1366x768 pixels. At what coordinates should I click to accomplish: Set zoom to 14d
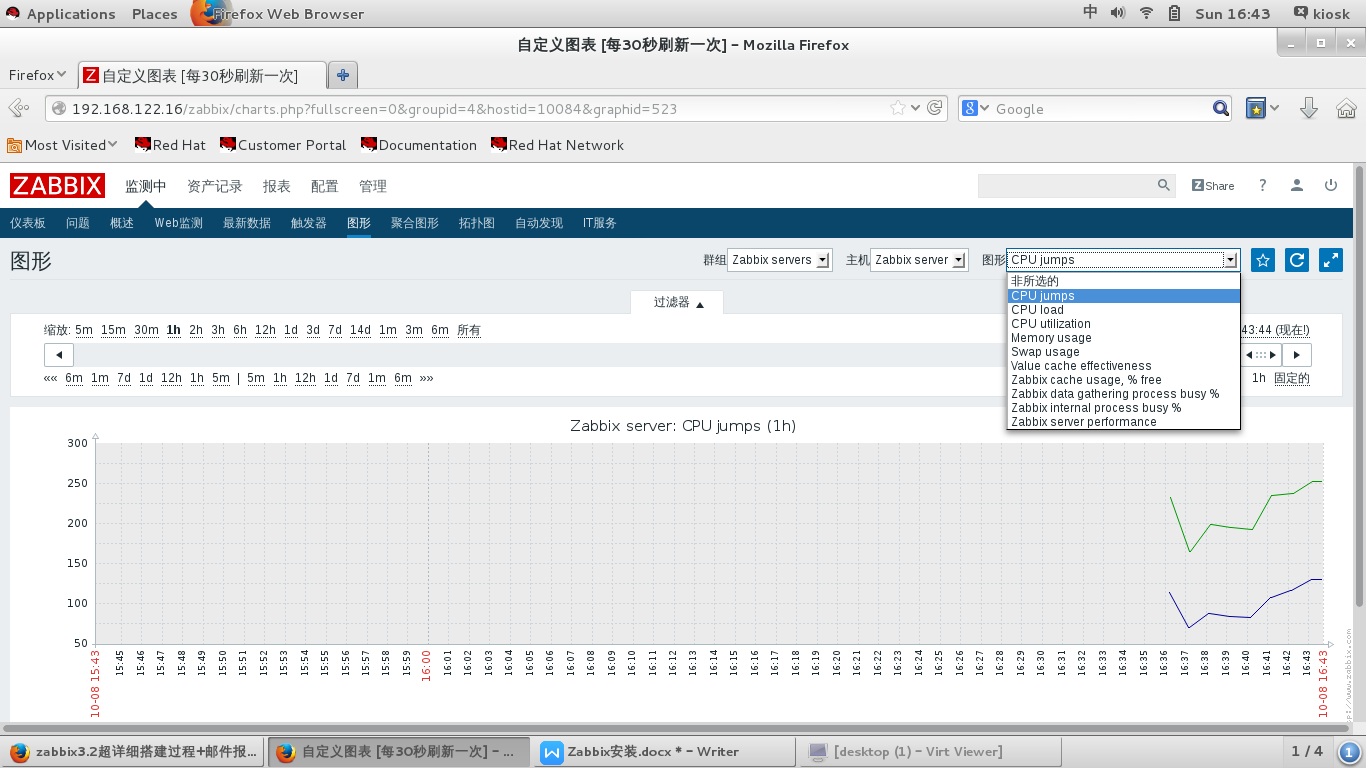(x=360, y=330)
